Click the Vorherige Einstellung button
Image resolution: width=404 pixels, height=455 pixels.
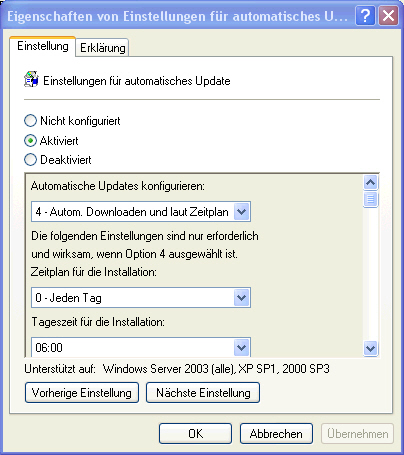point(82,393)
